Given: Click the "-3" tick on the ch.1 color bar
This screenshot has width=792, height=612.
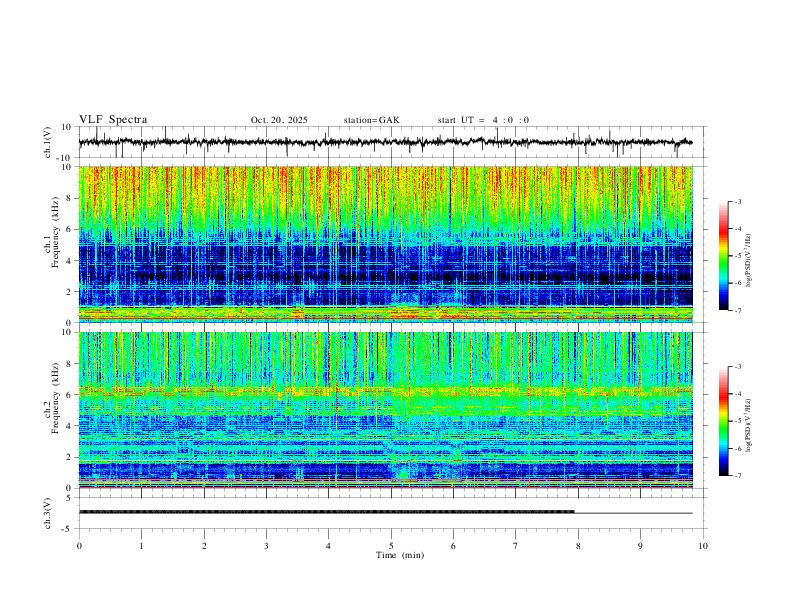Looking at the screenshot, I should (x=737, y=201).
